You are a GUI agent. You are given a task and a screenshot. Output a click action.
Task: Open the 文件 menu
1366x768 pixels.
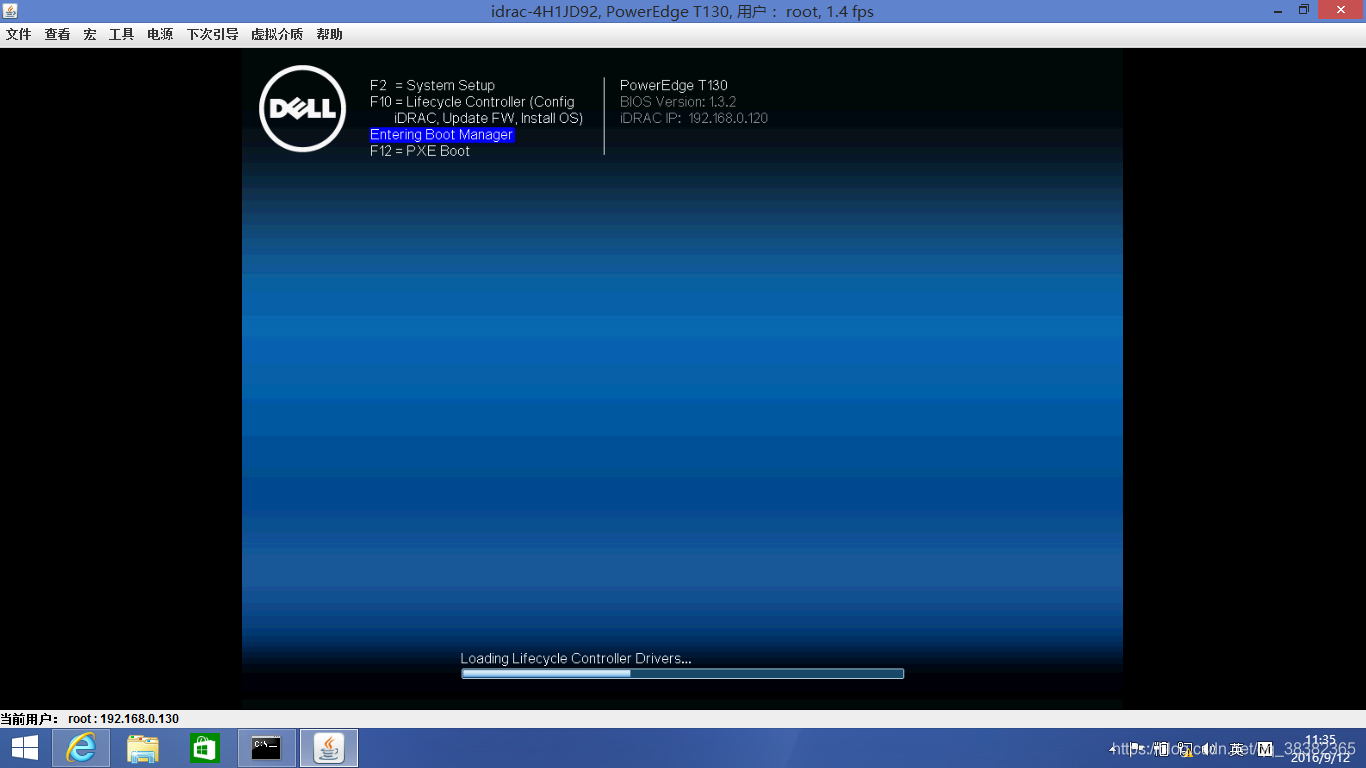(19, 34)
